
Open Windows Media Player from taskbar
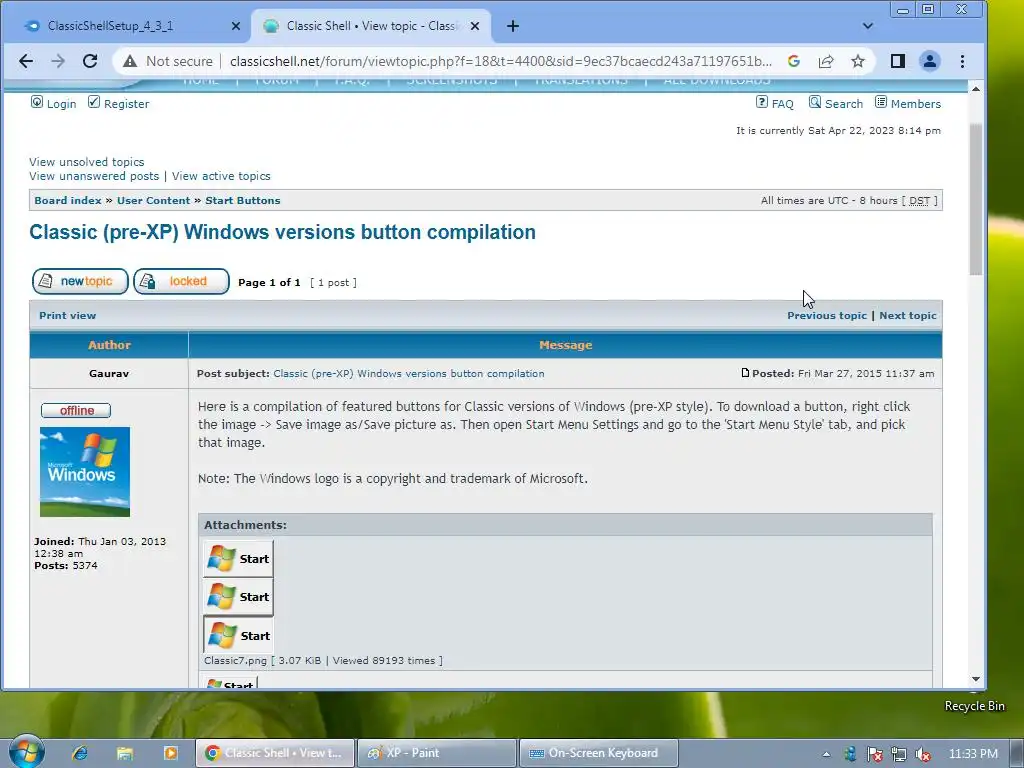pyautogui.click(x=170, y=753)
